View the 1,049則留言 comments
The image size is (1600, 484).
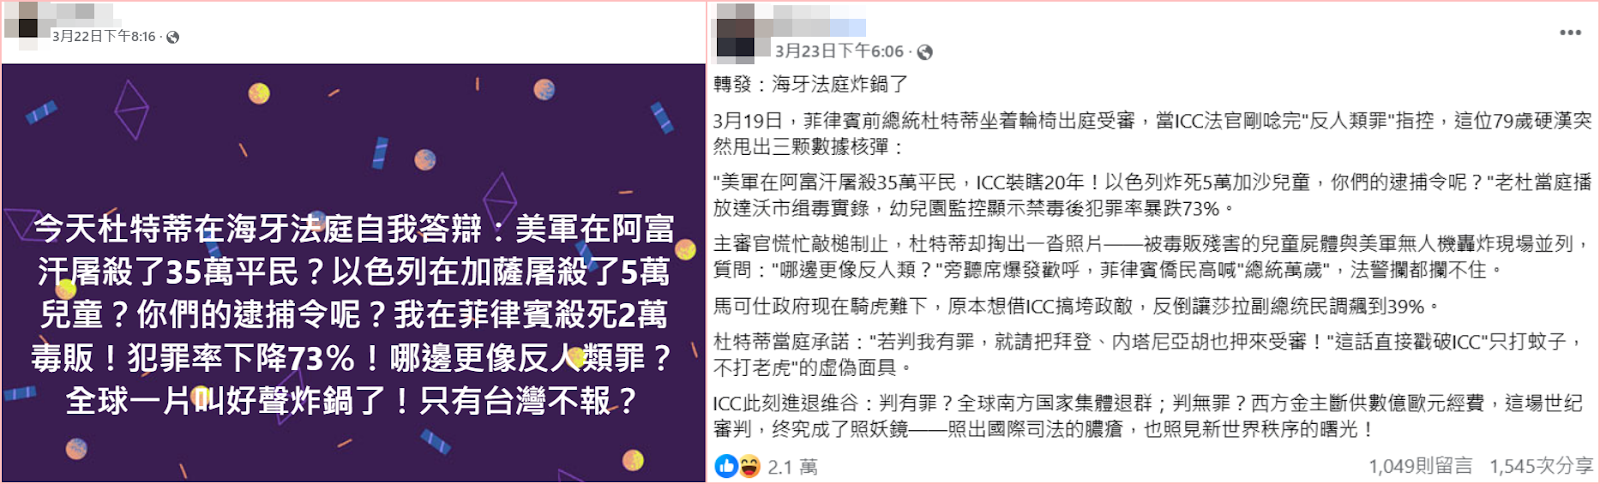(x=1420, y=466)
